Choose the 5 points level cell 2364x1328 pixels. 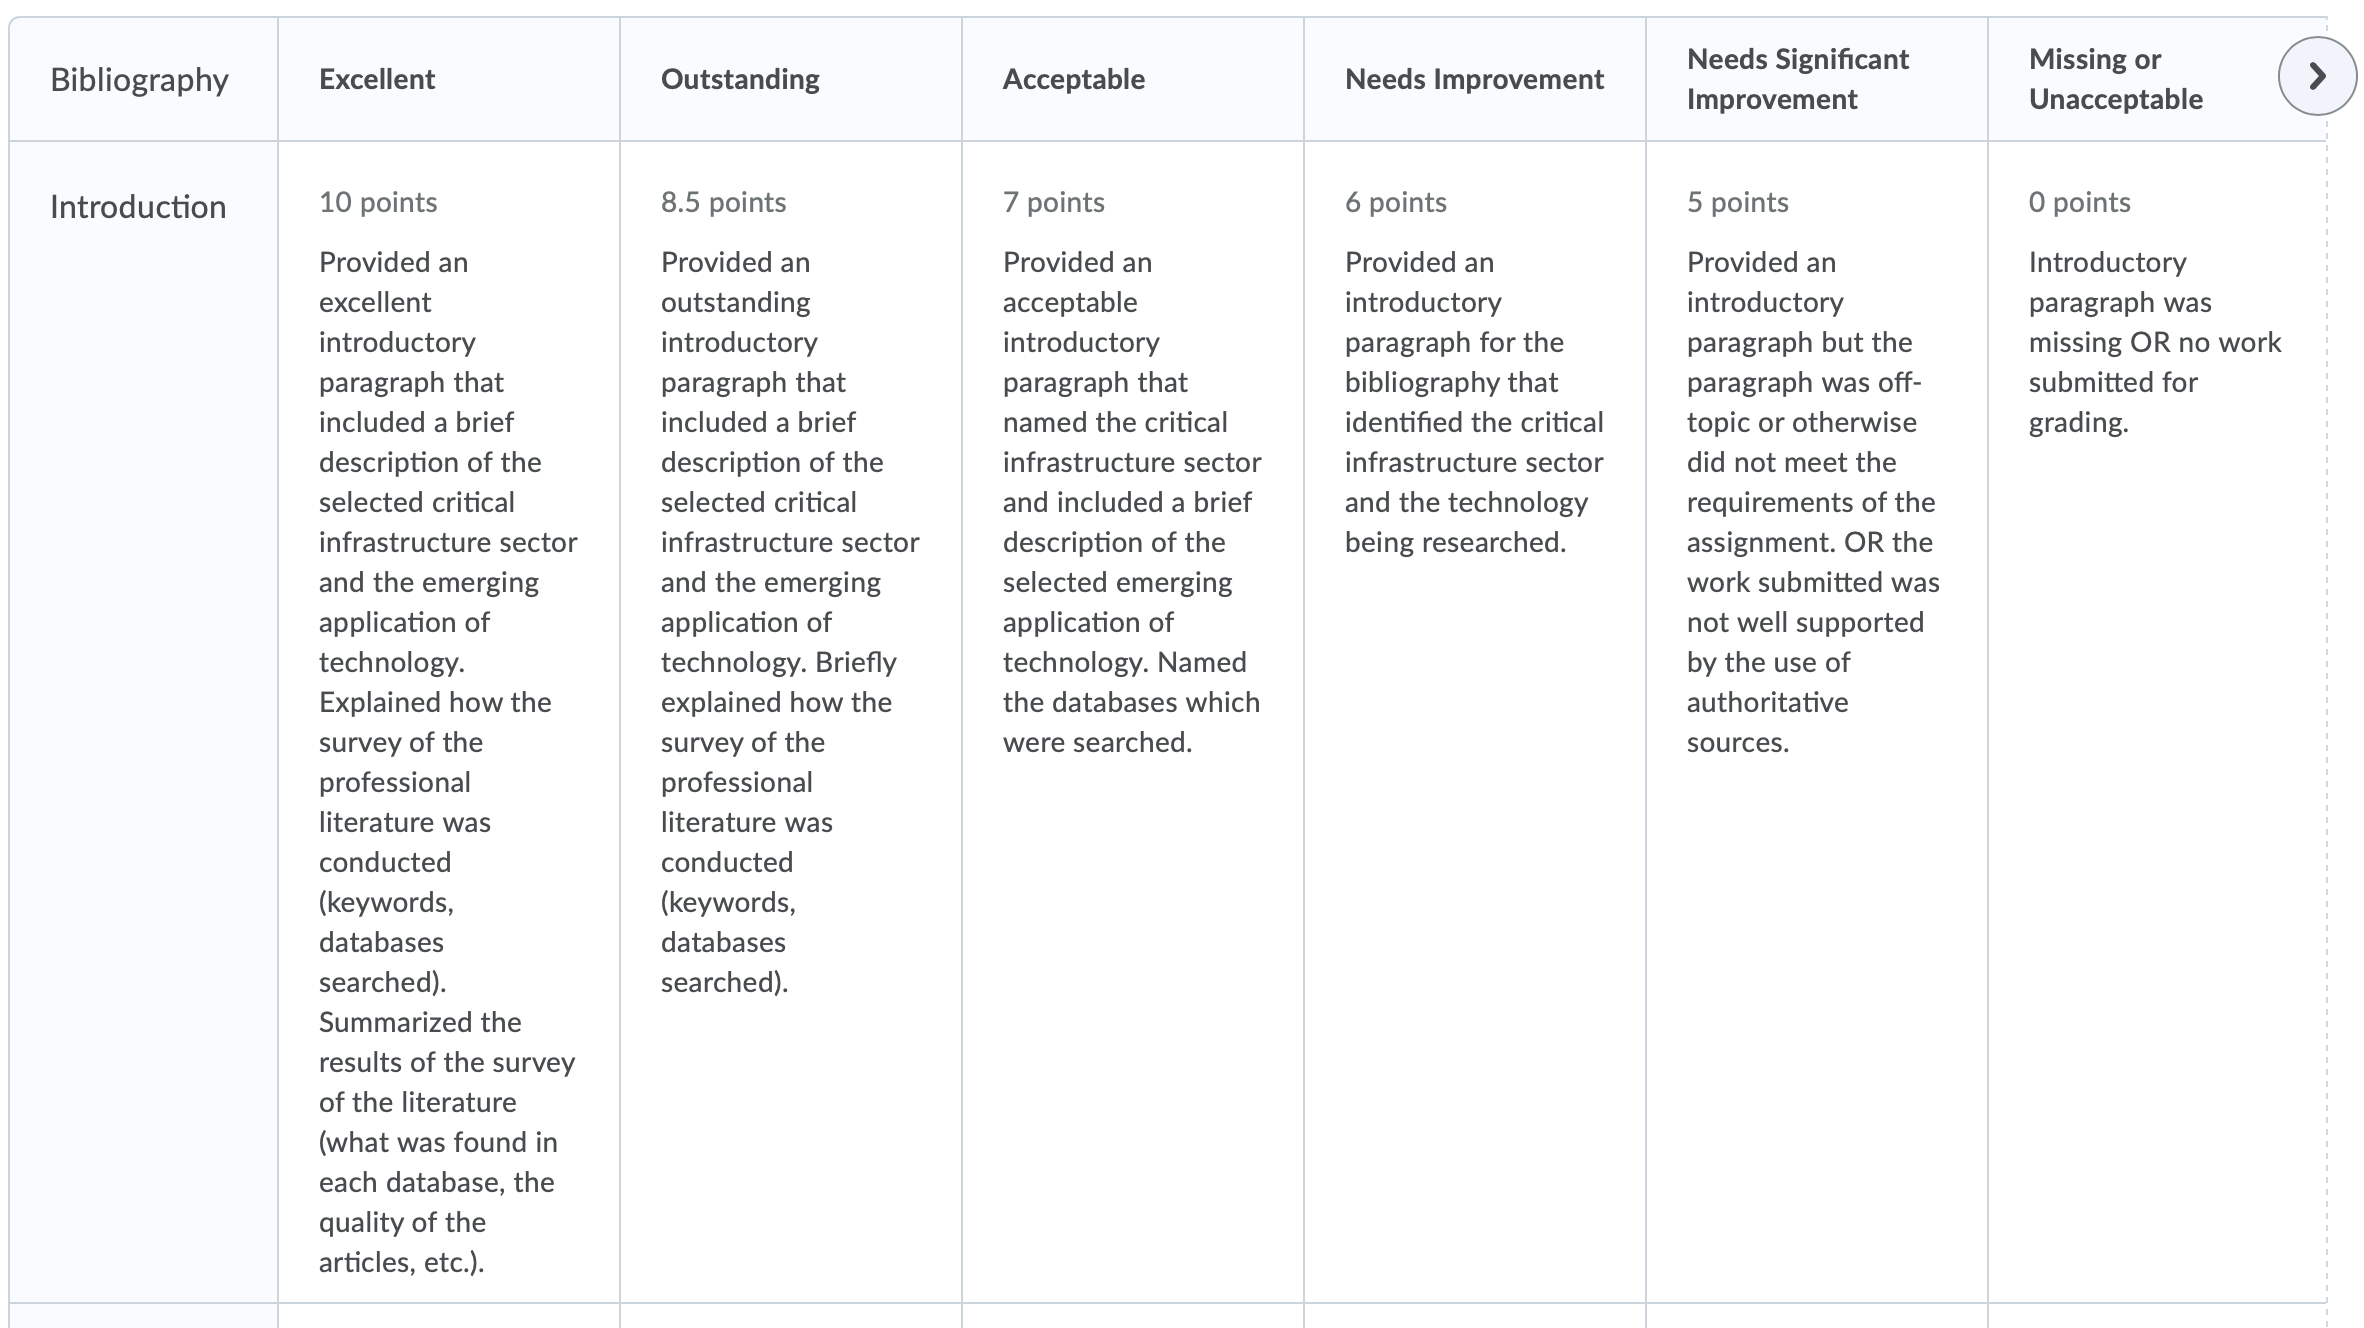1817,721
